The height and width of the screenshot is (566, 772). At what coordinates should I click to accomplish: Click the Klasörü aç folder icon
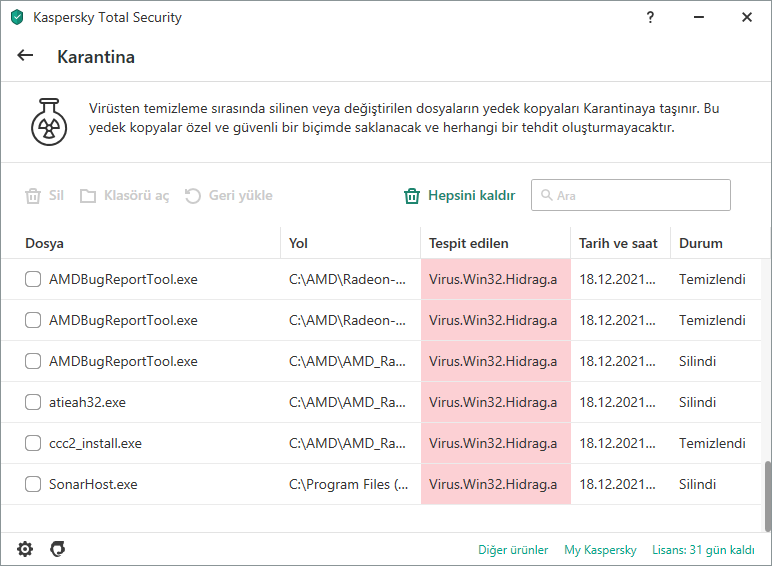pyautogui.click(x=88, y=196)
